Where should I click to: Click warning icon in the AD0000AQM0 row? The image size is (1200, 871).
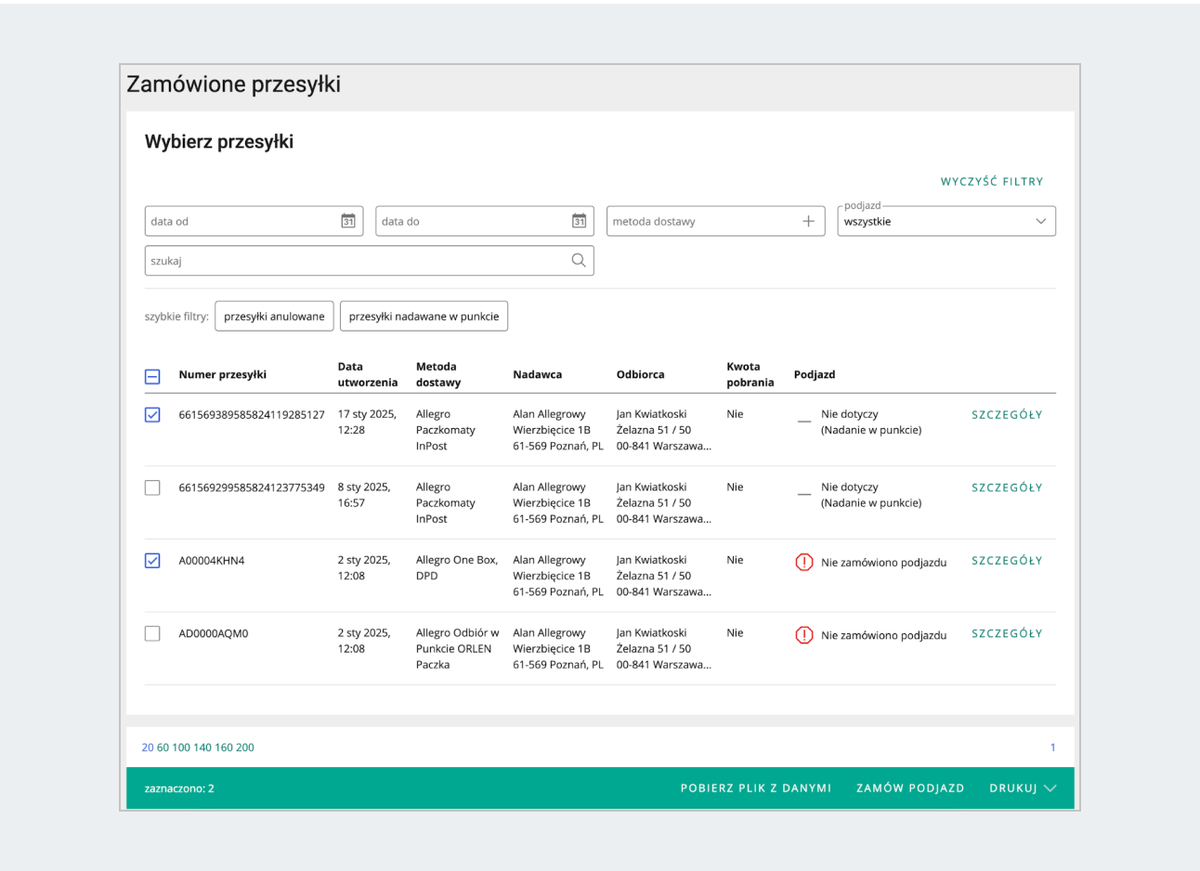804,635
